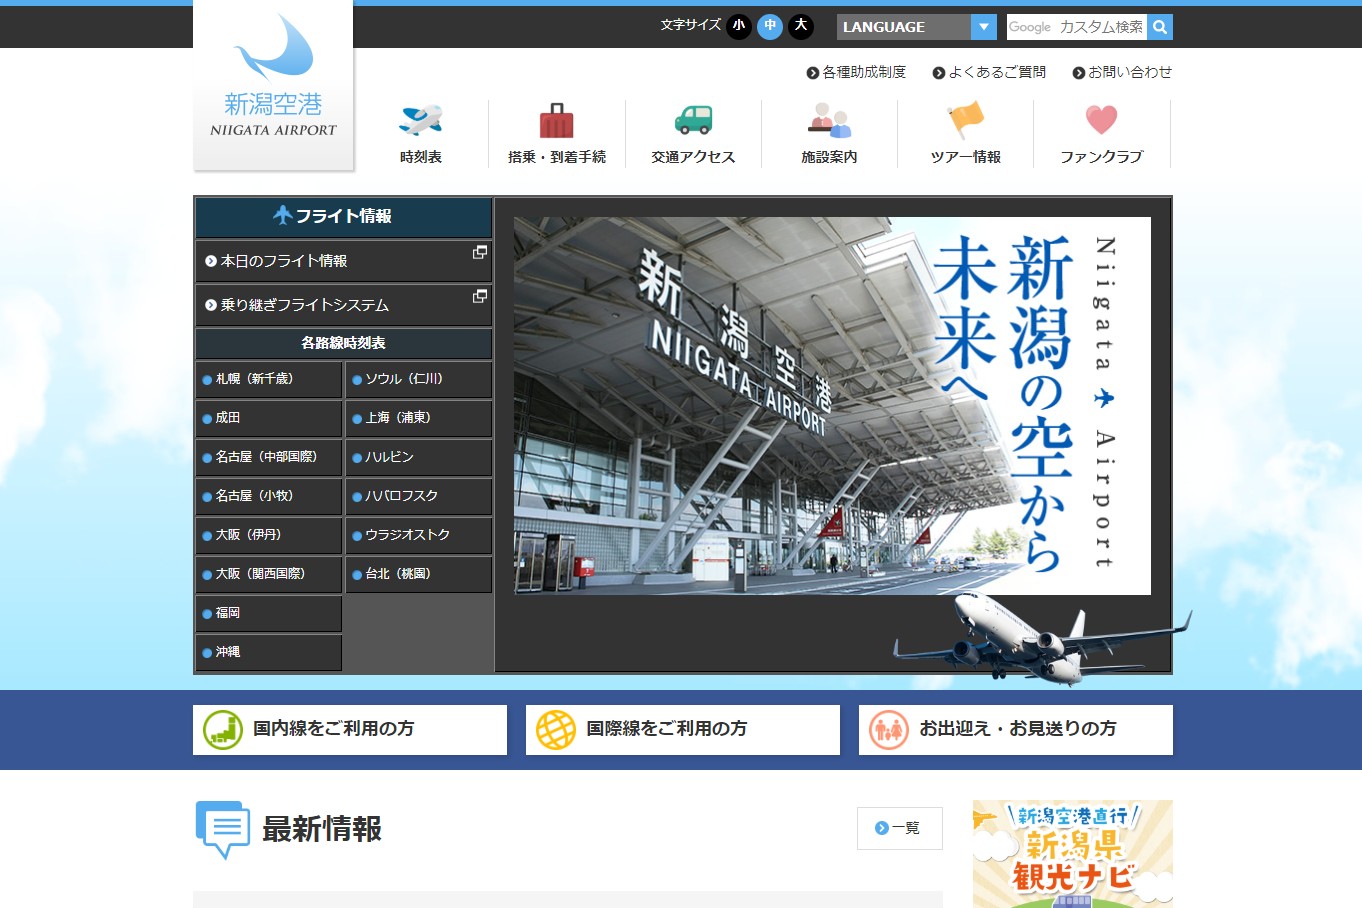Viewport: 1362px width, 908px height.
Task: Click the 一覧 news list button
Action: click(900, 828)
